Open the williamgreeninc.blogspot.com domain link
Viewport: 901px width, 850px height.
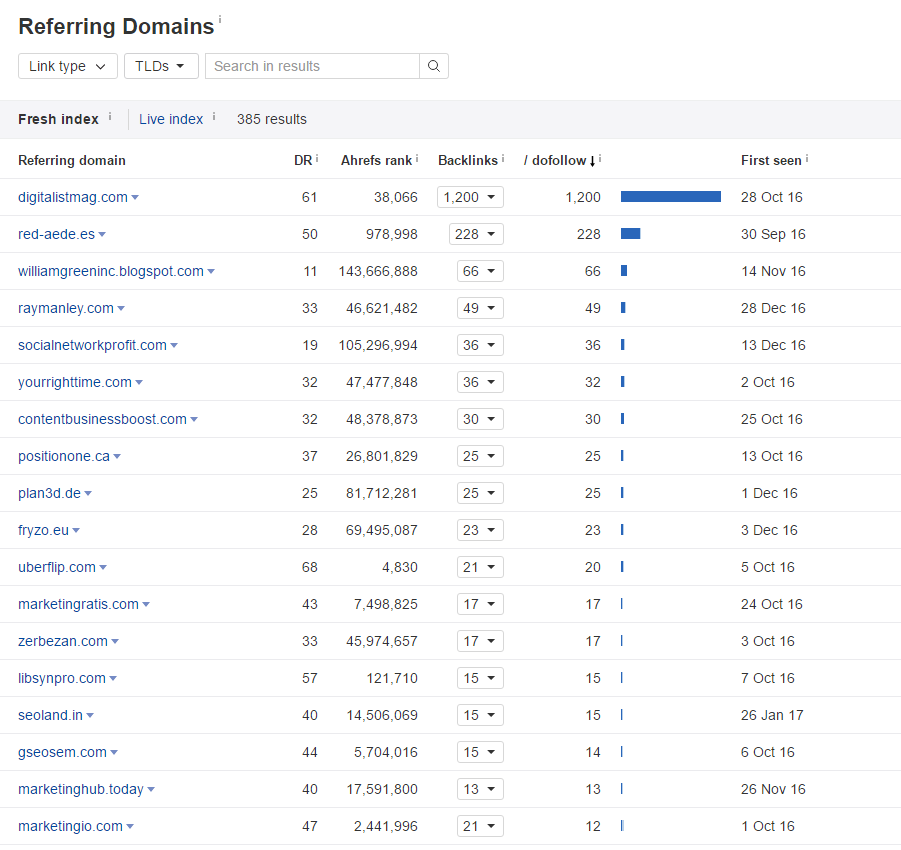click(x=111, y=271)
